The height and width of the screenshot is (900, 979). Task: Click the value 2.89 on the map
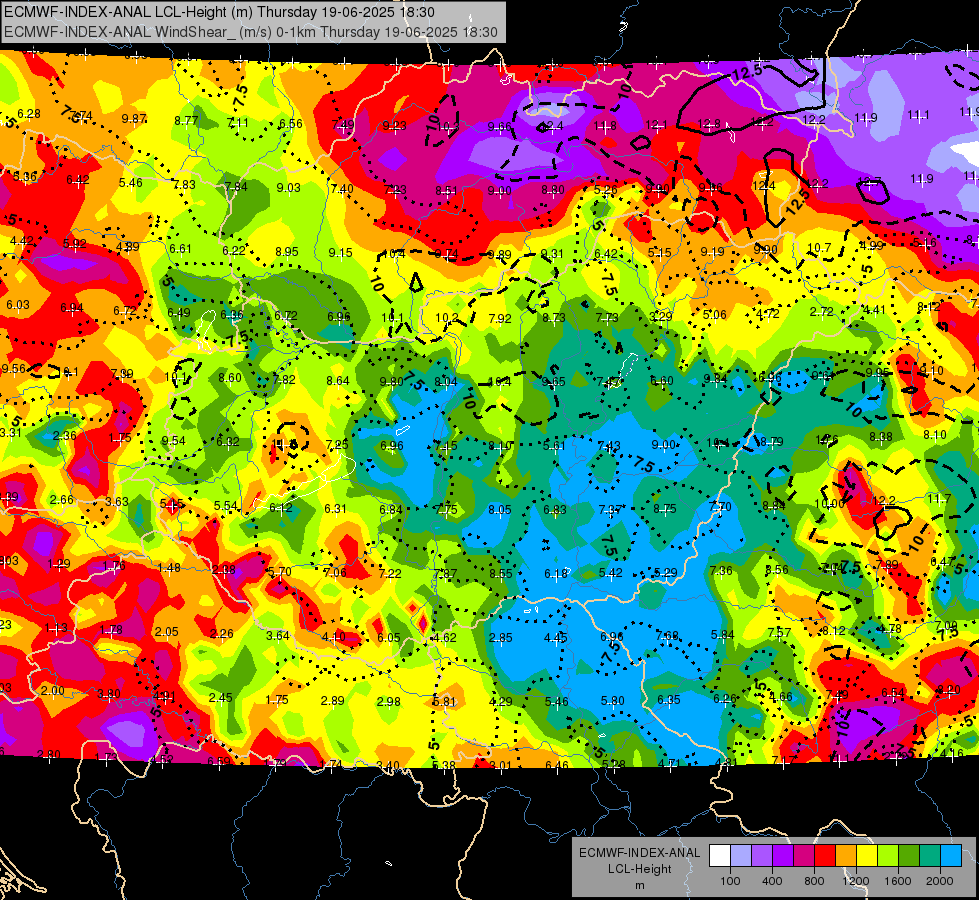coord(333,701)
